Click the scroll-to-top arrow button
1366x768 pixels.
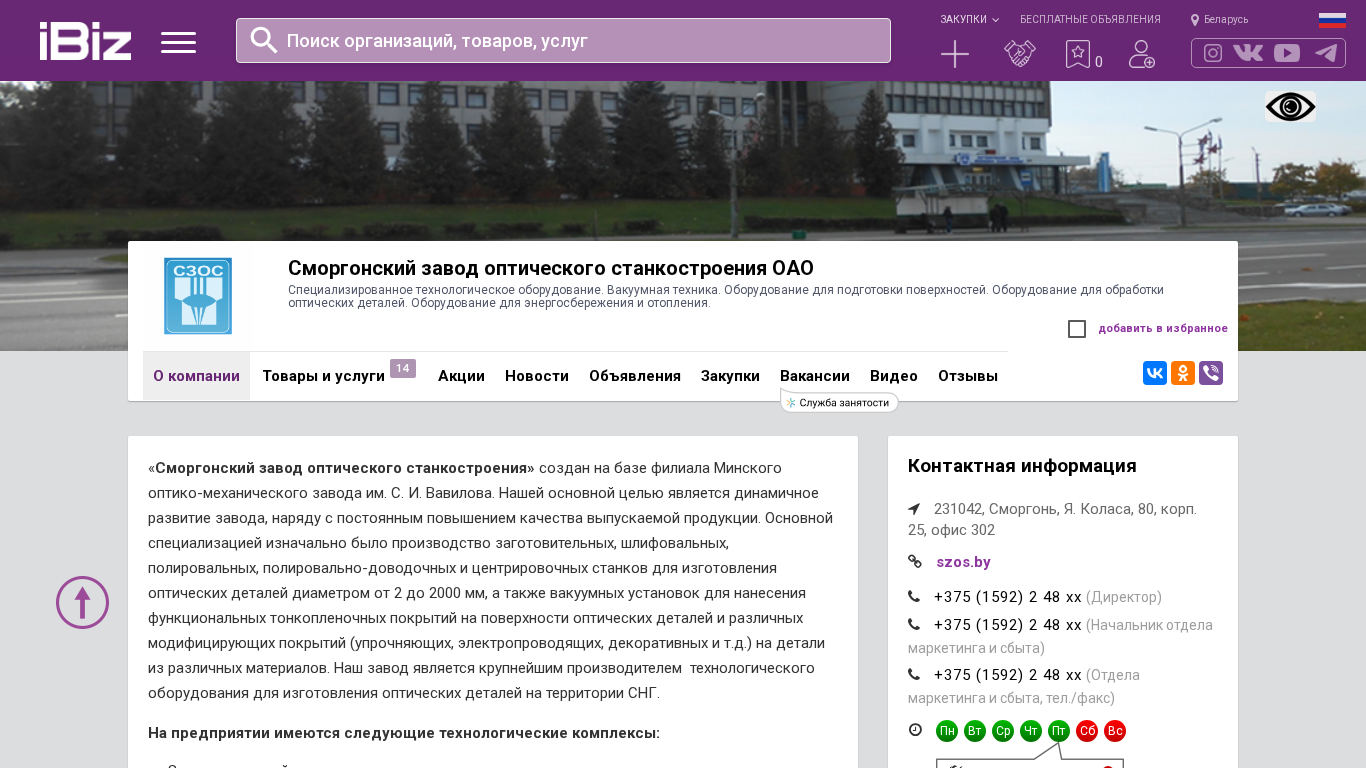[x=82, y=602]
